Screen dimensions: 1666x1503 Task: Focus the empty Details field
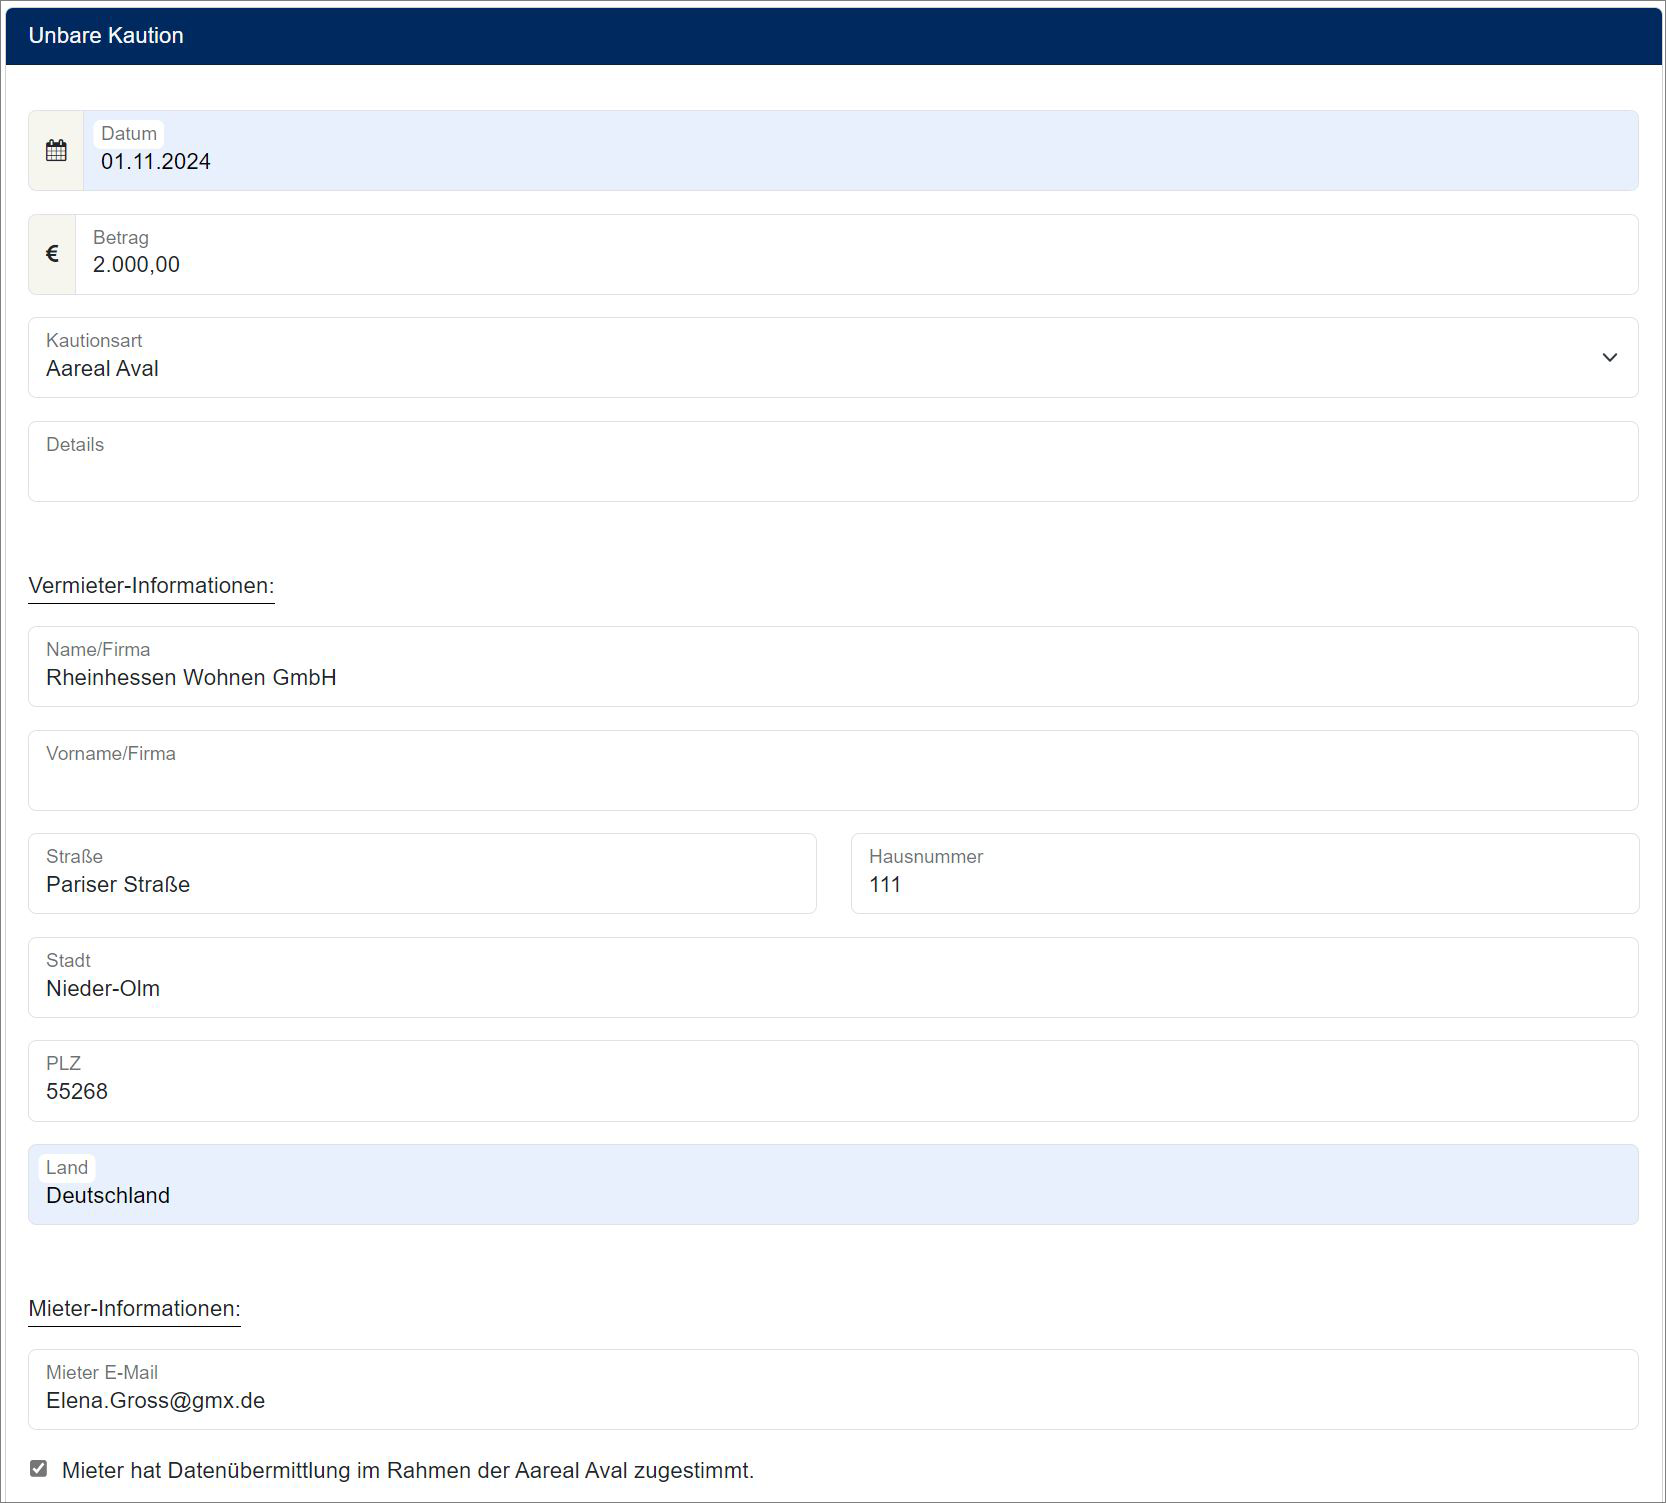[x=832, y=472]
